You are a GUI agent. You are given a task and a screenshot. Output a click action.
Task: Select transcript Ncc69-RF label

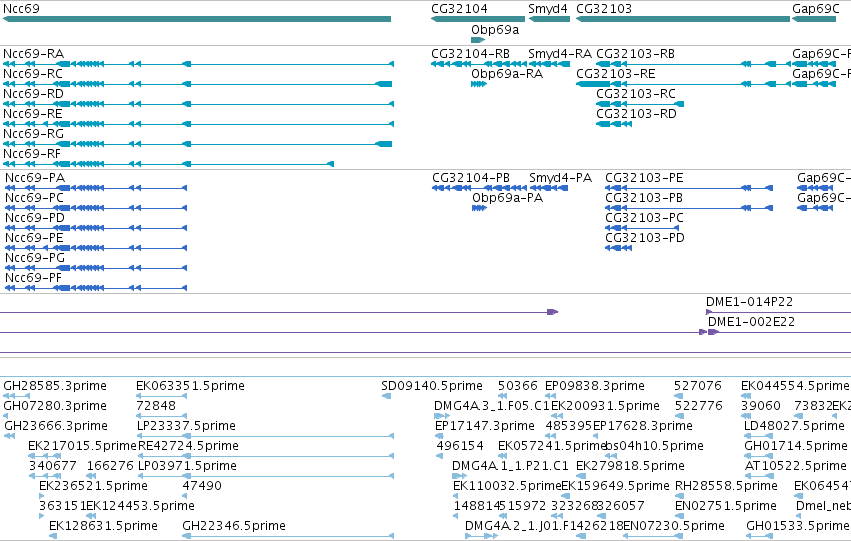(x=32, y=154)
